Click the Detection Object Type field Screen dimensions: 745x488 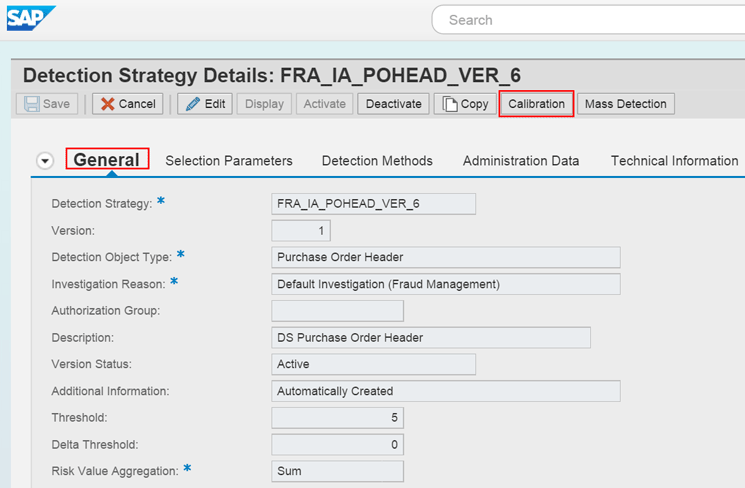(x=446, y=257)
